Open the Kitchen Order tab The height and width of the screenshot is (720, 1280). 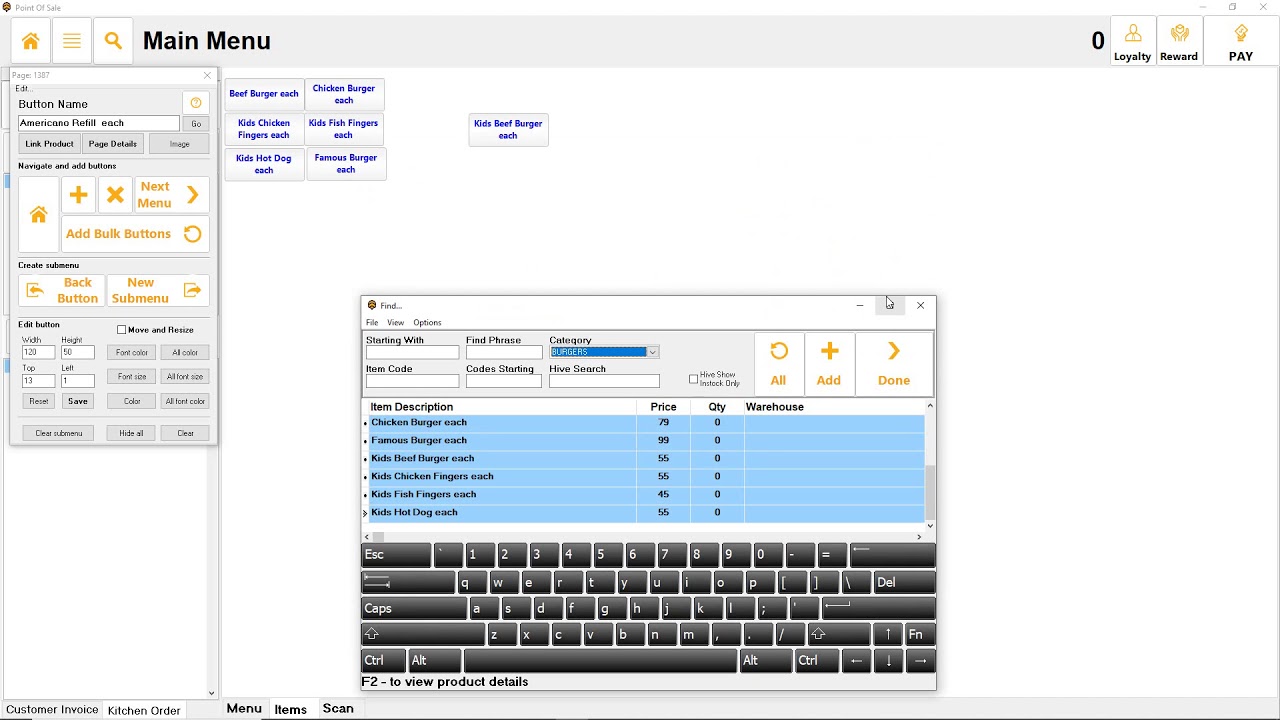pyautogui.click(x=144, y=710)
